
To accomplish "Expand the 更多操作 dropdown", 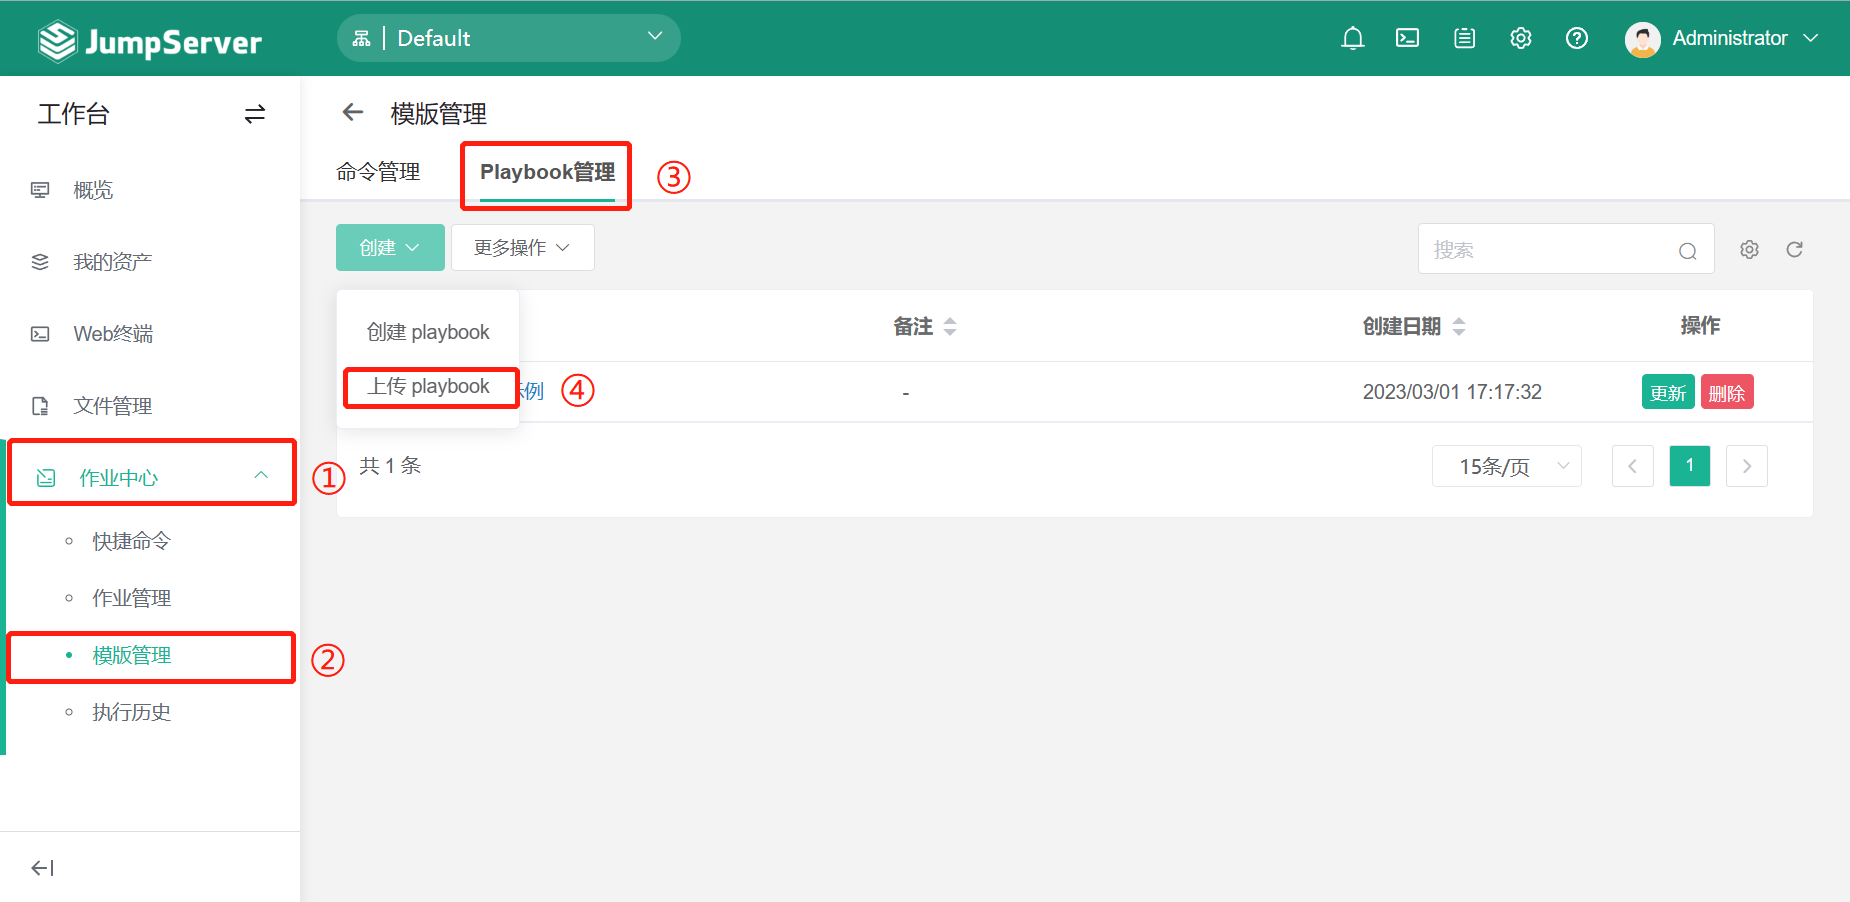I will click(522, 247).
